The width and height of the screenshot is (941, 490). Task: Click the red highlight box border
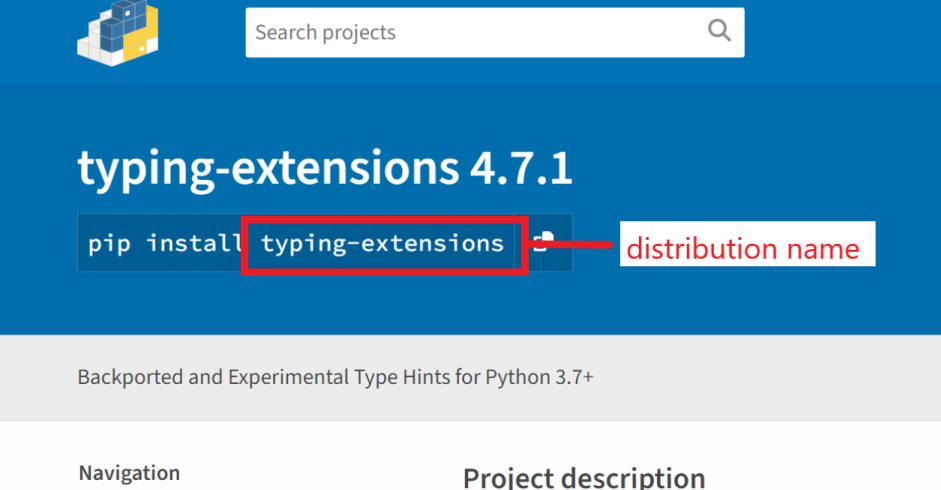(384, 220)
